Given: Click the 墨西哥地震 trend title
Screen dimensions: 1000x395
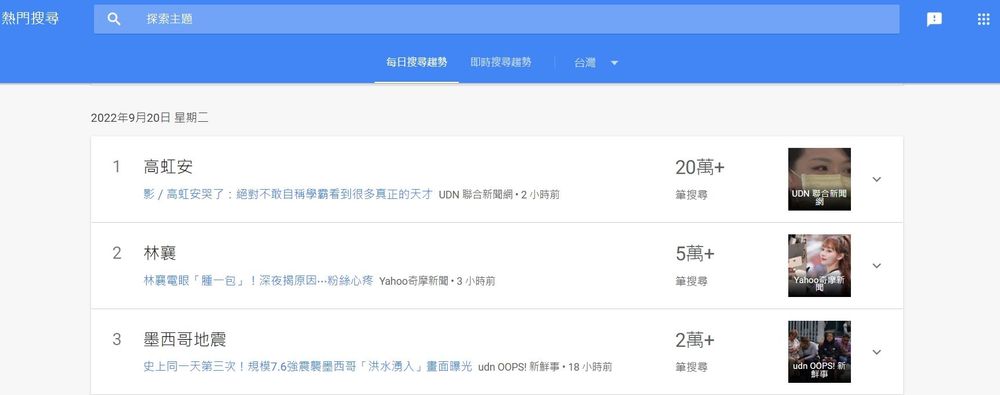Looking at the screenshot, I should point(185,339).
